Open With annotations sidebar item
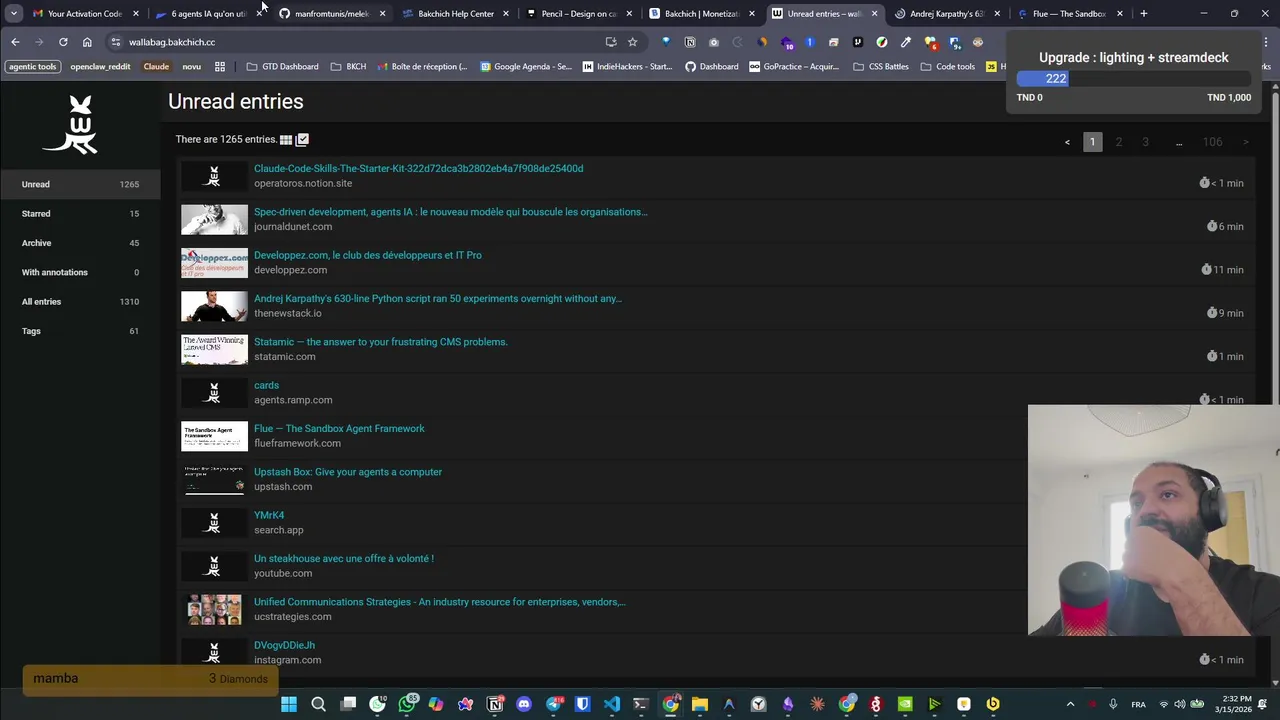This screenshot has height=720, width=1280. [80, 272]
